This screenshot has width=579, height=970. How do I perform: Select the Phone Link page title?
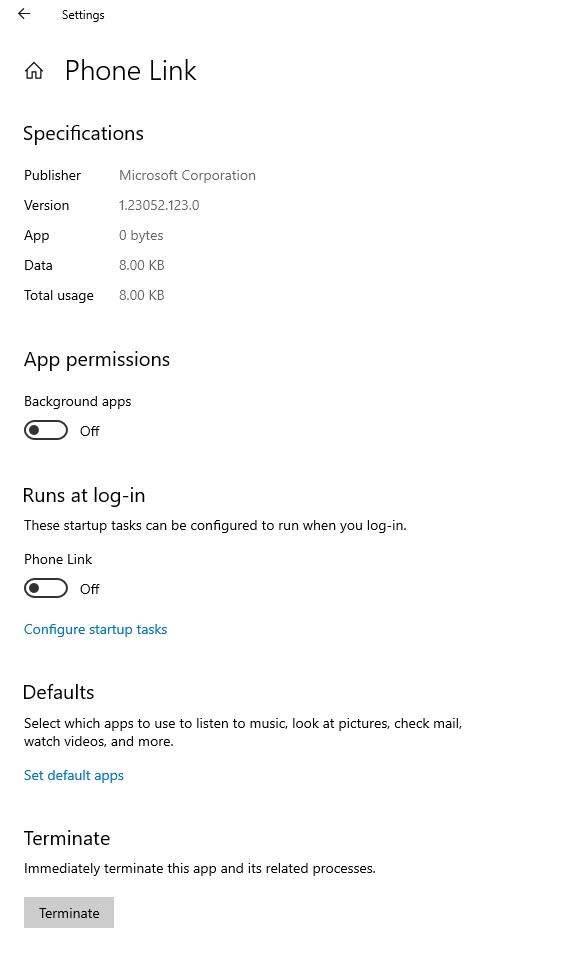coord(131,71)
